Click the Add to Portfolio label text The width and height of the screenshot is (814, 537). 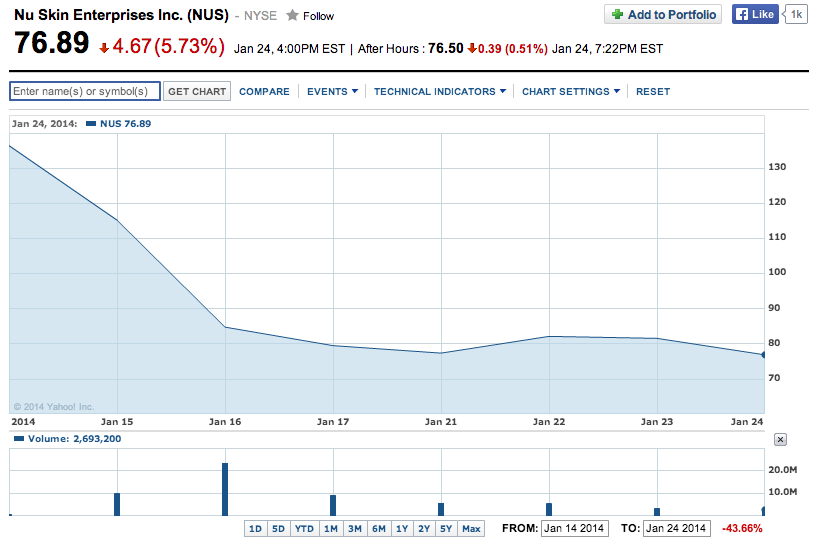click(x=672, y=15)
